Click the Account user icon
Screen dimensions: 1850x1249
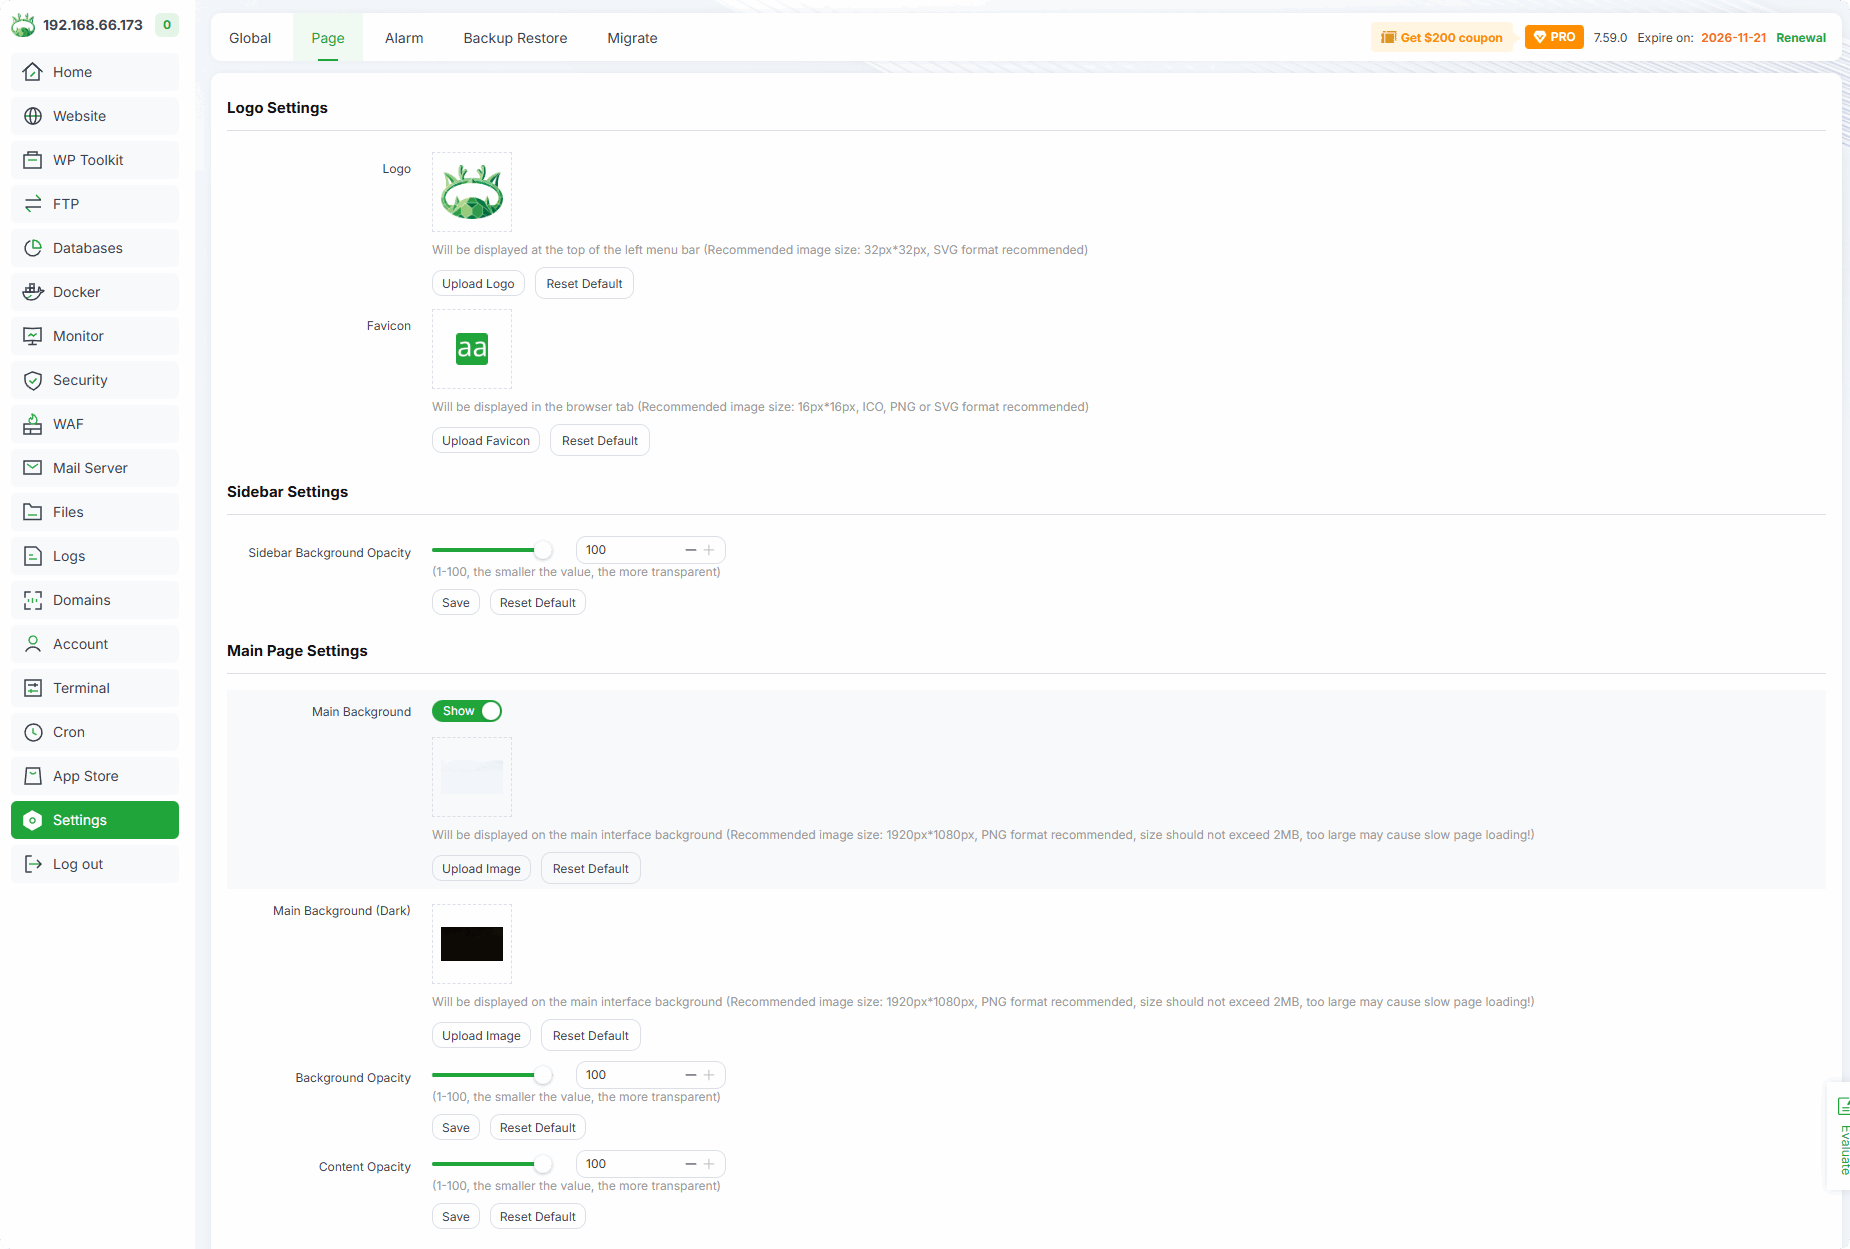[x=33, y=644]
